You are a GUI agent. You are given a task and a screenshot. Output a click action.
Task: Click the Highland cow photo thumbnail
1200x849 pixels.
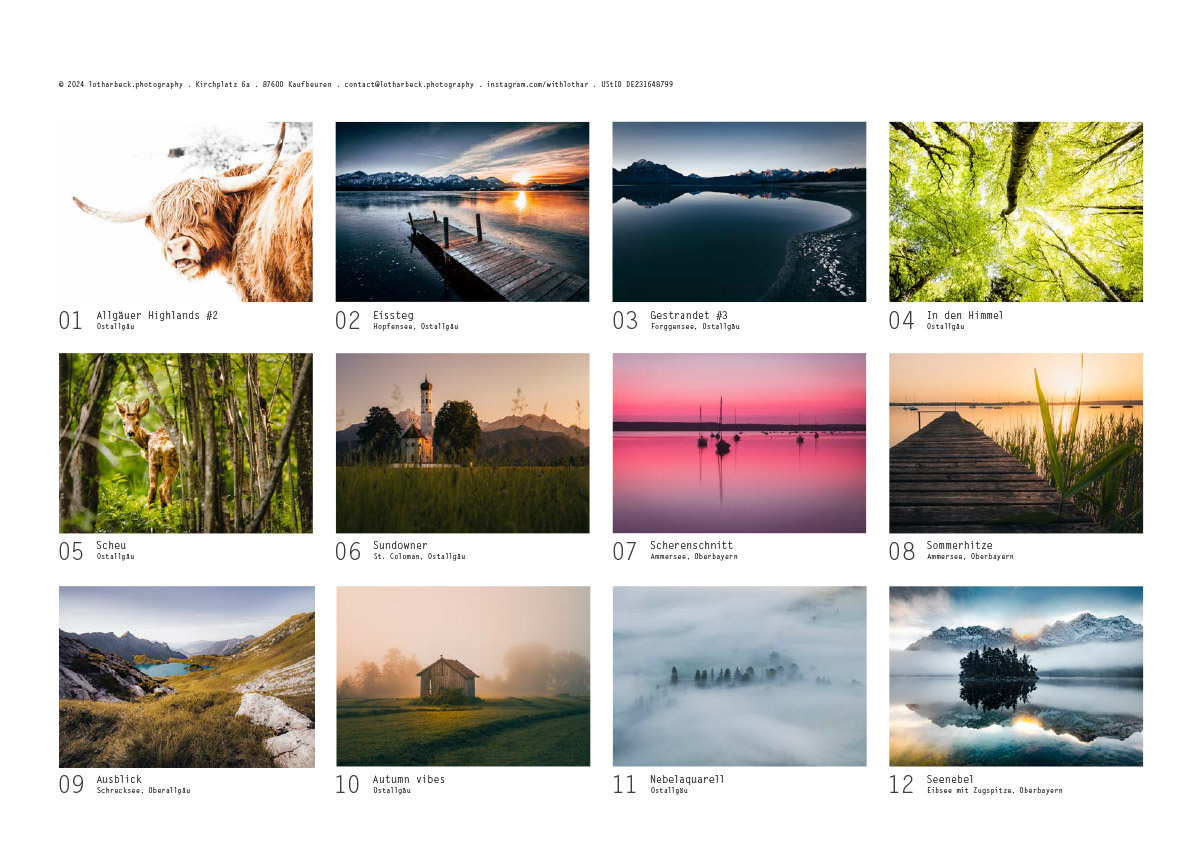point(185,212)
